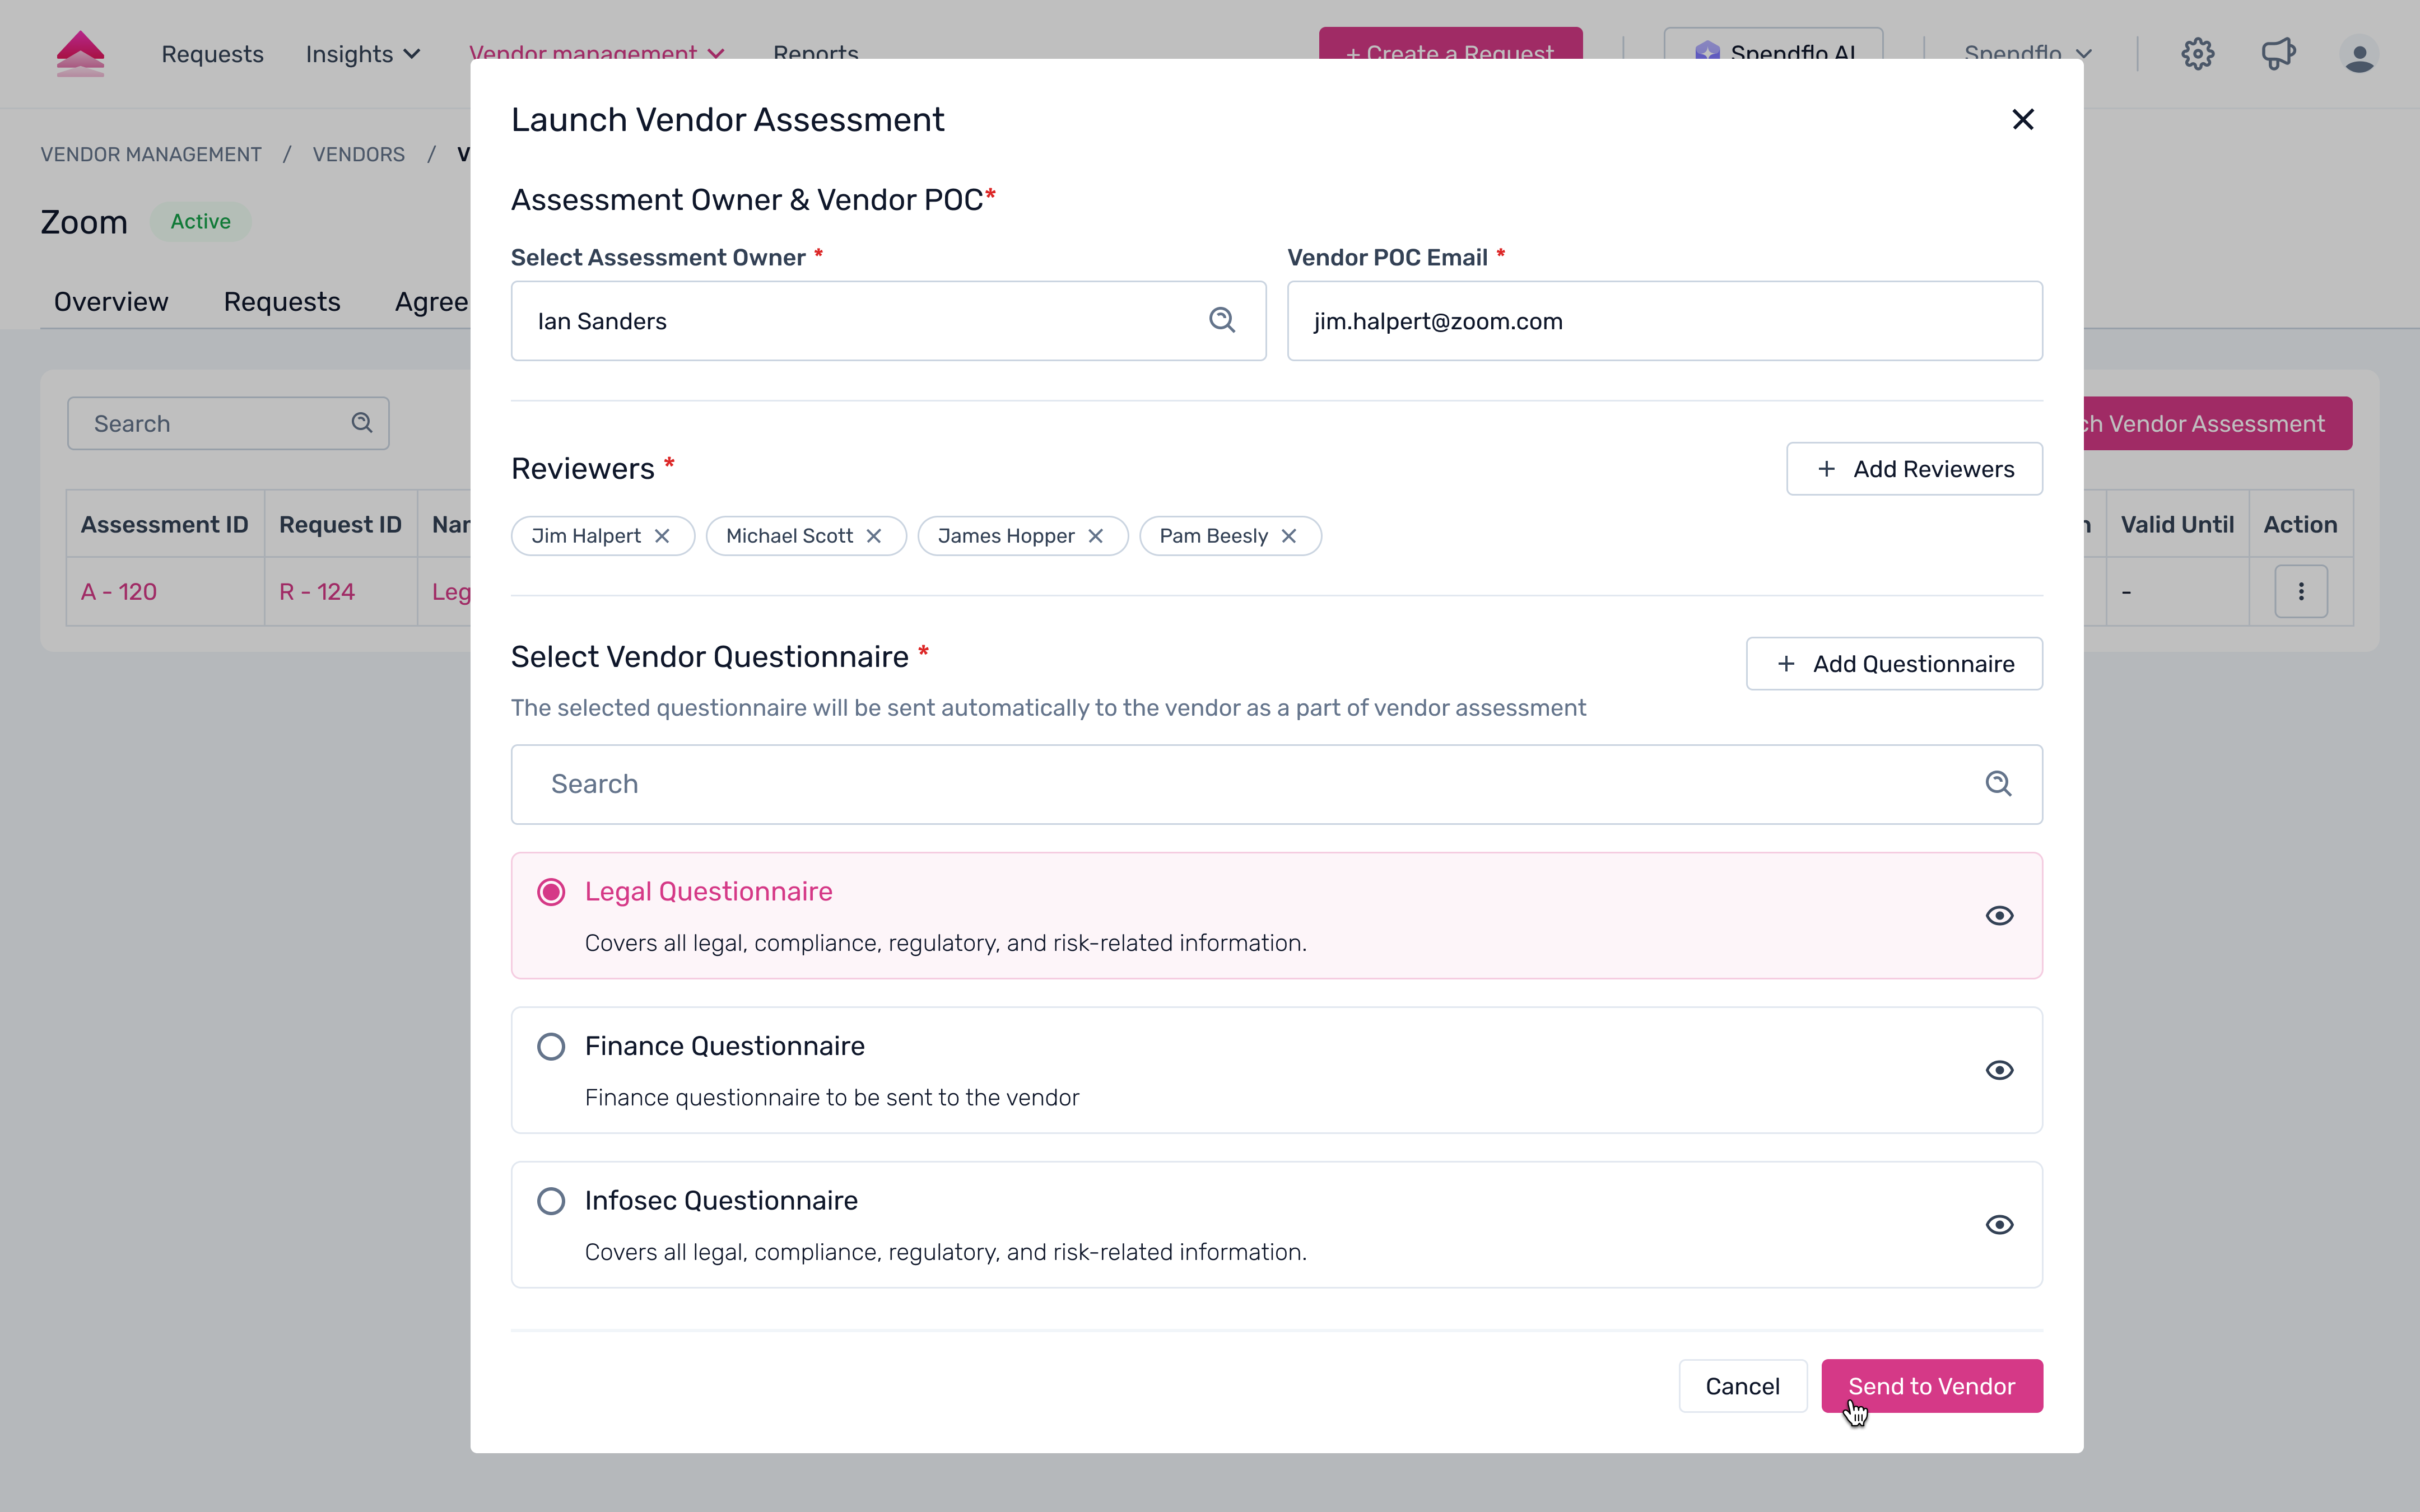Select the Infosec Questionnaire radio button
This screenshot has width=2420, height=1512.
click(x=551, y=1201)
